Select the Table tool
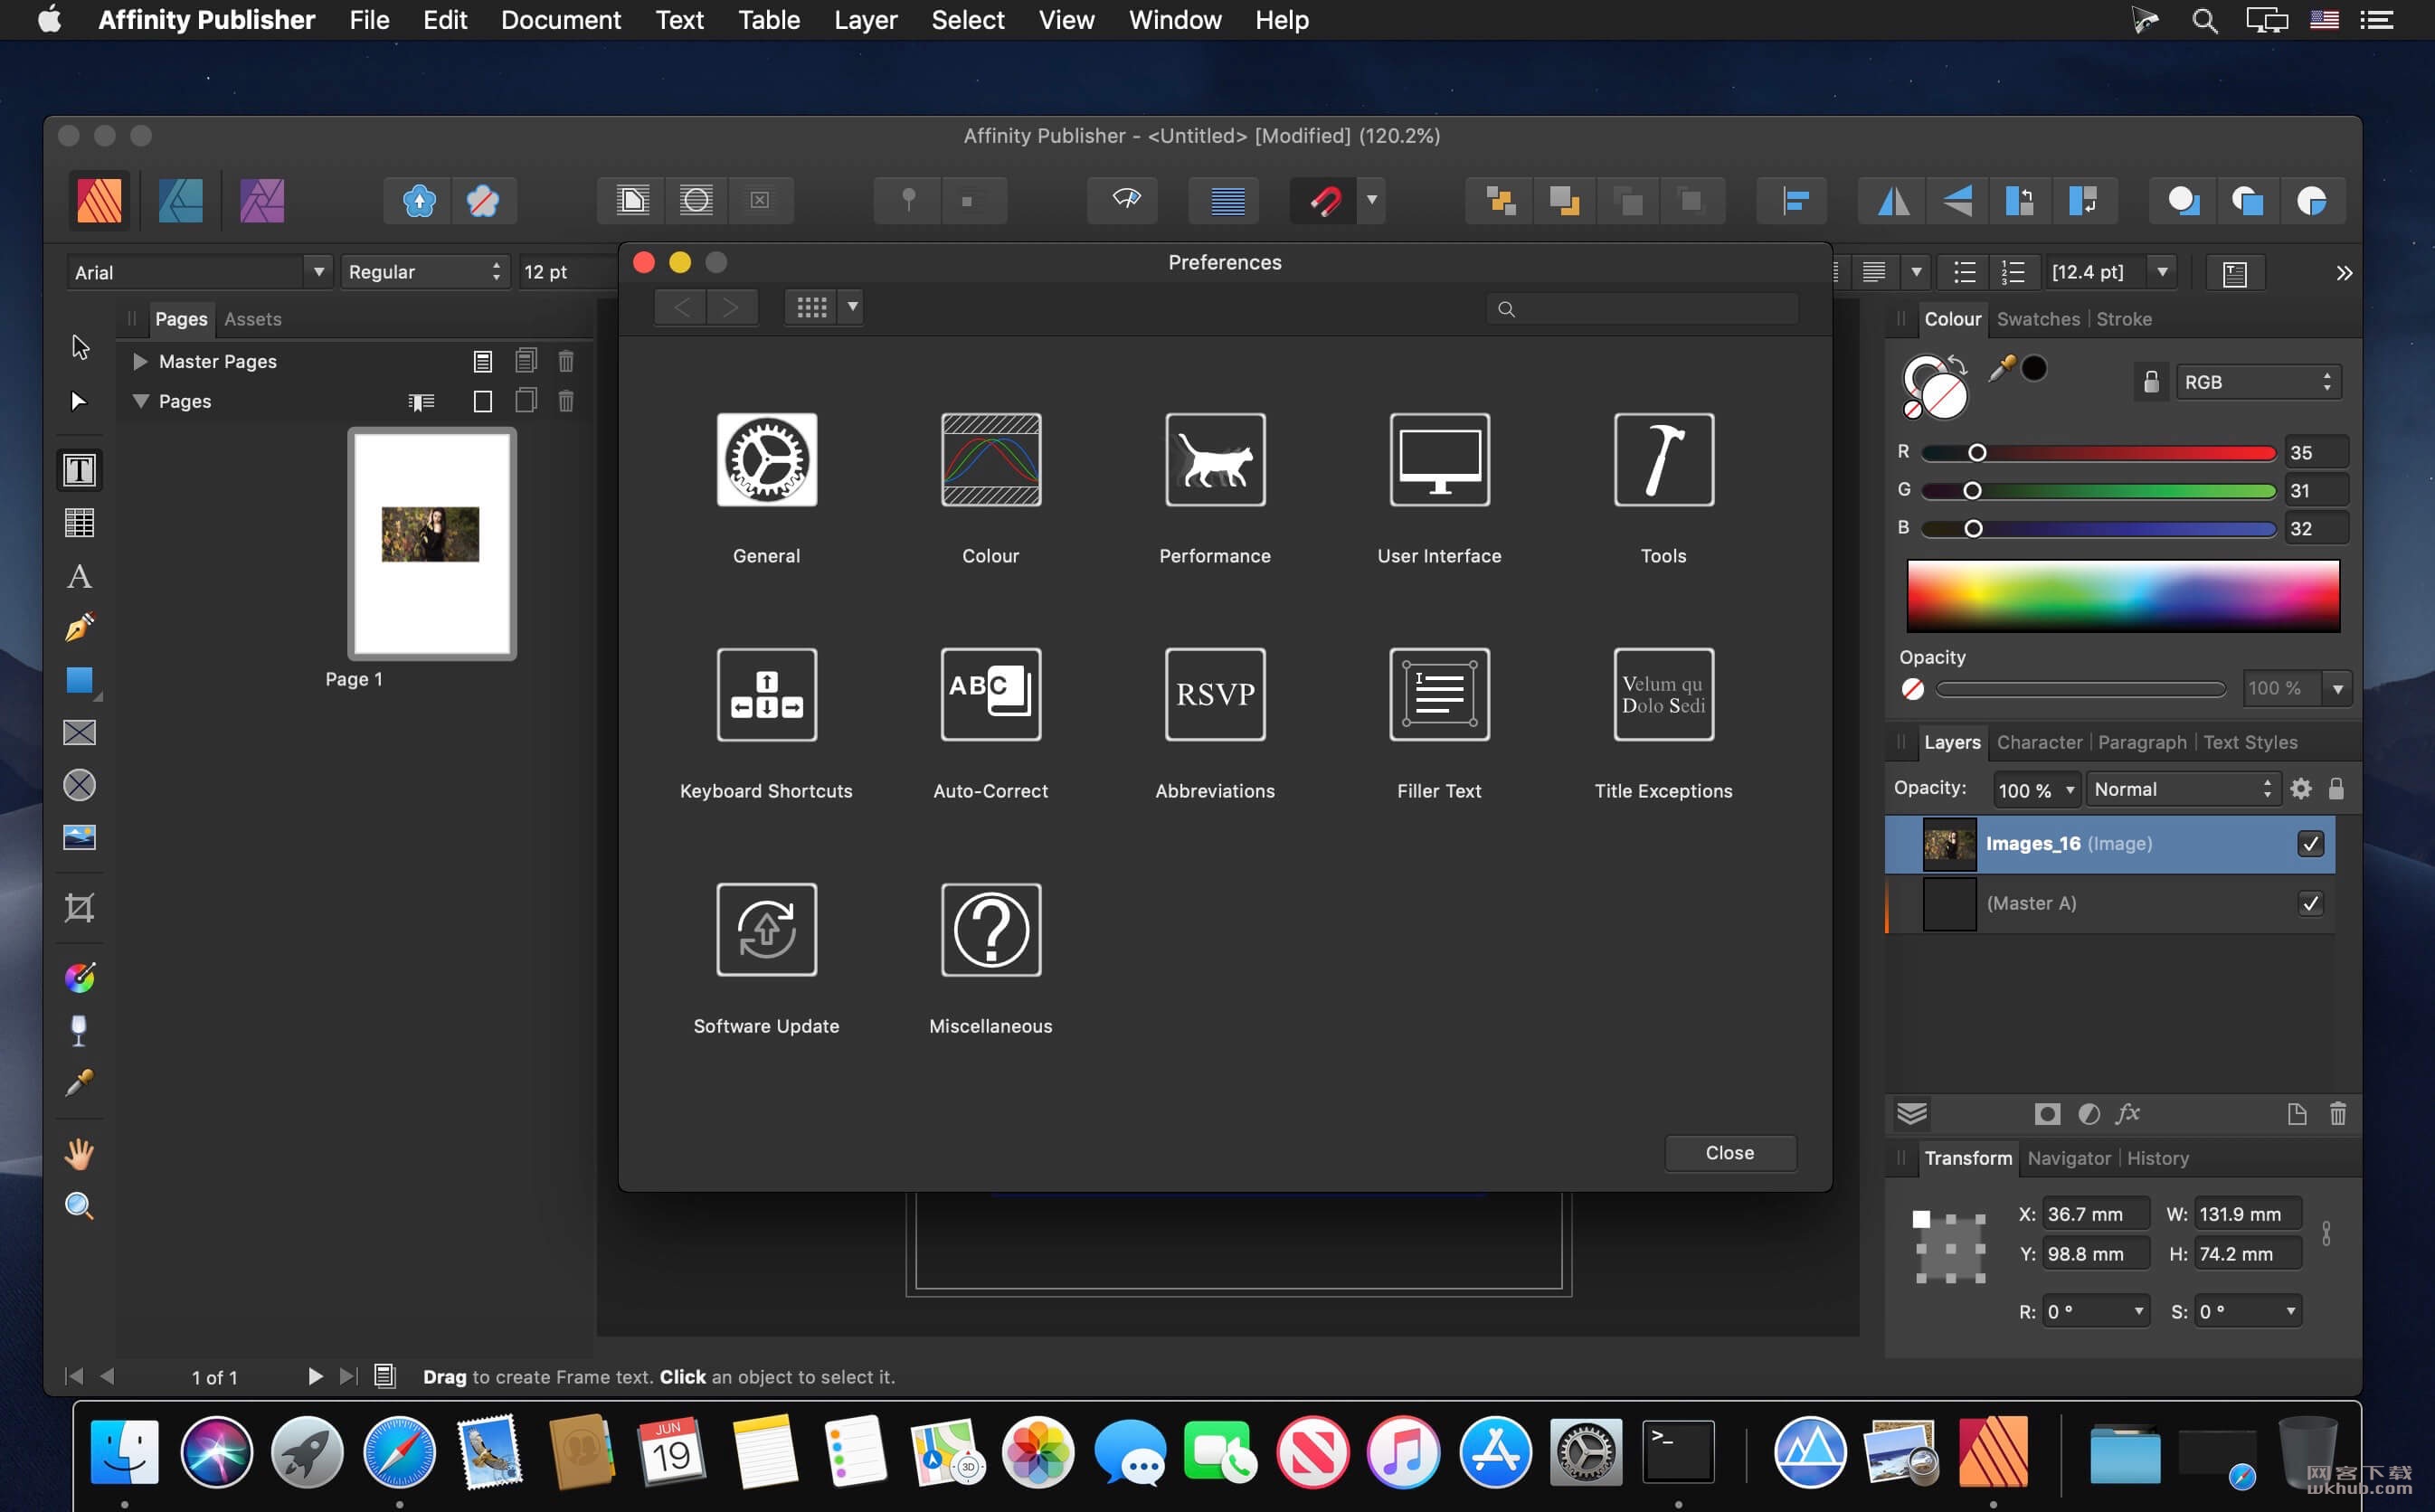The image size is (2435, 1512). click(79, 523)
